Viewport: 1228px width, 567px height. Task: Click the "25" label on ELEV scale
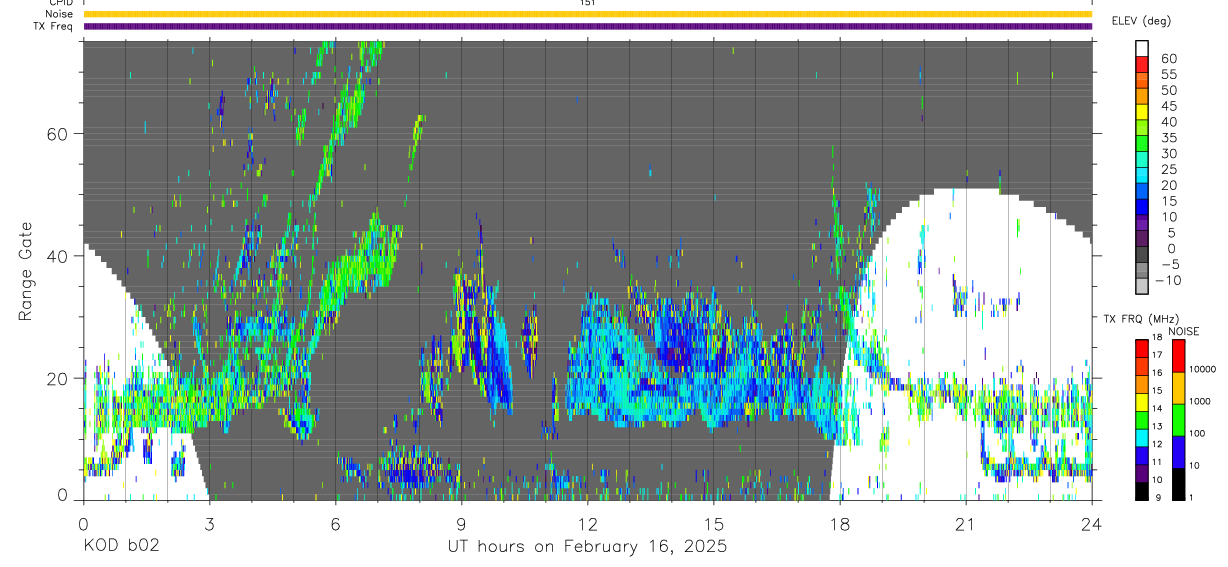[x=1168, y=170]
